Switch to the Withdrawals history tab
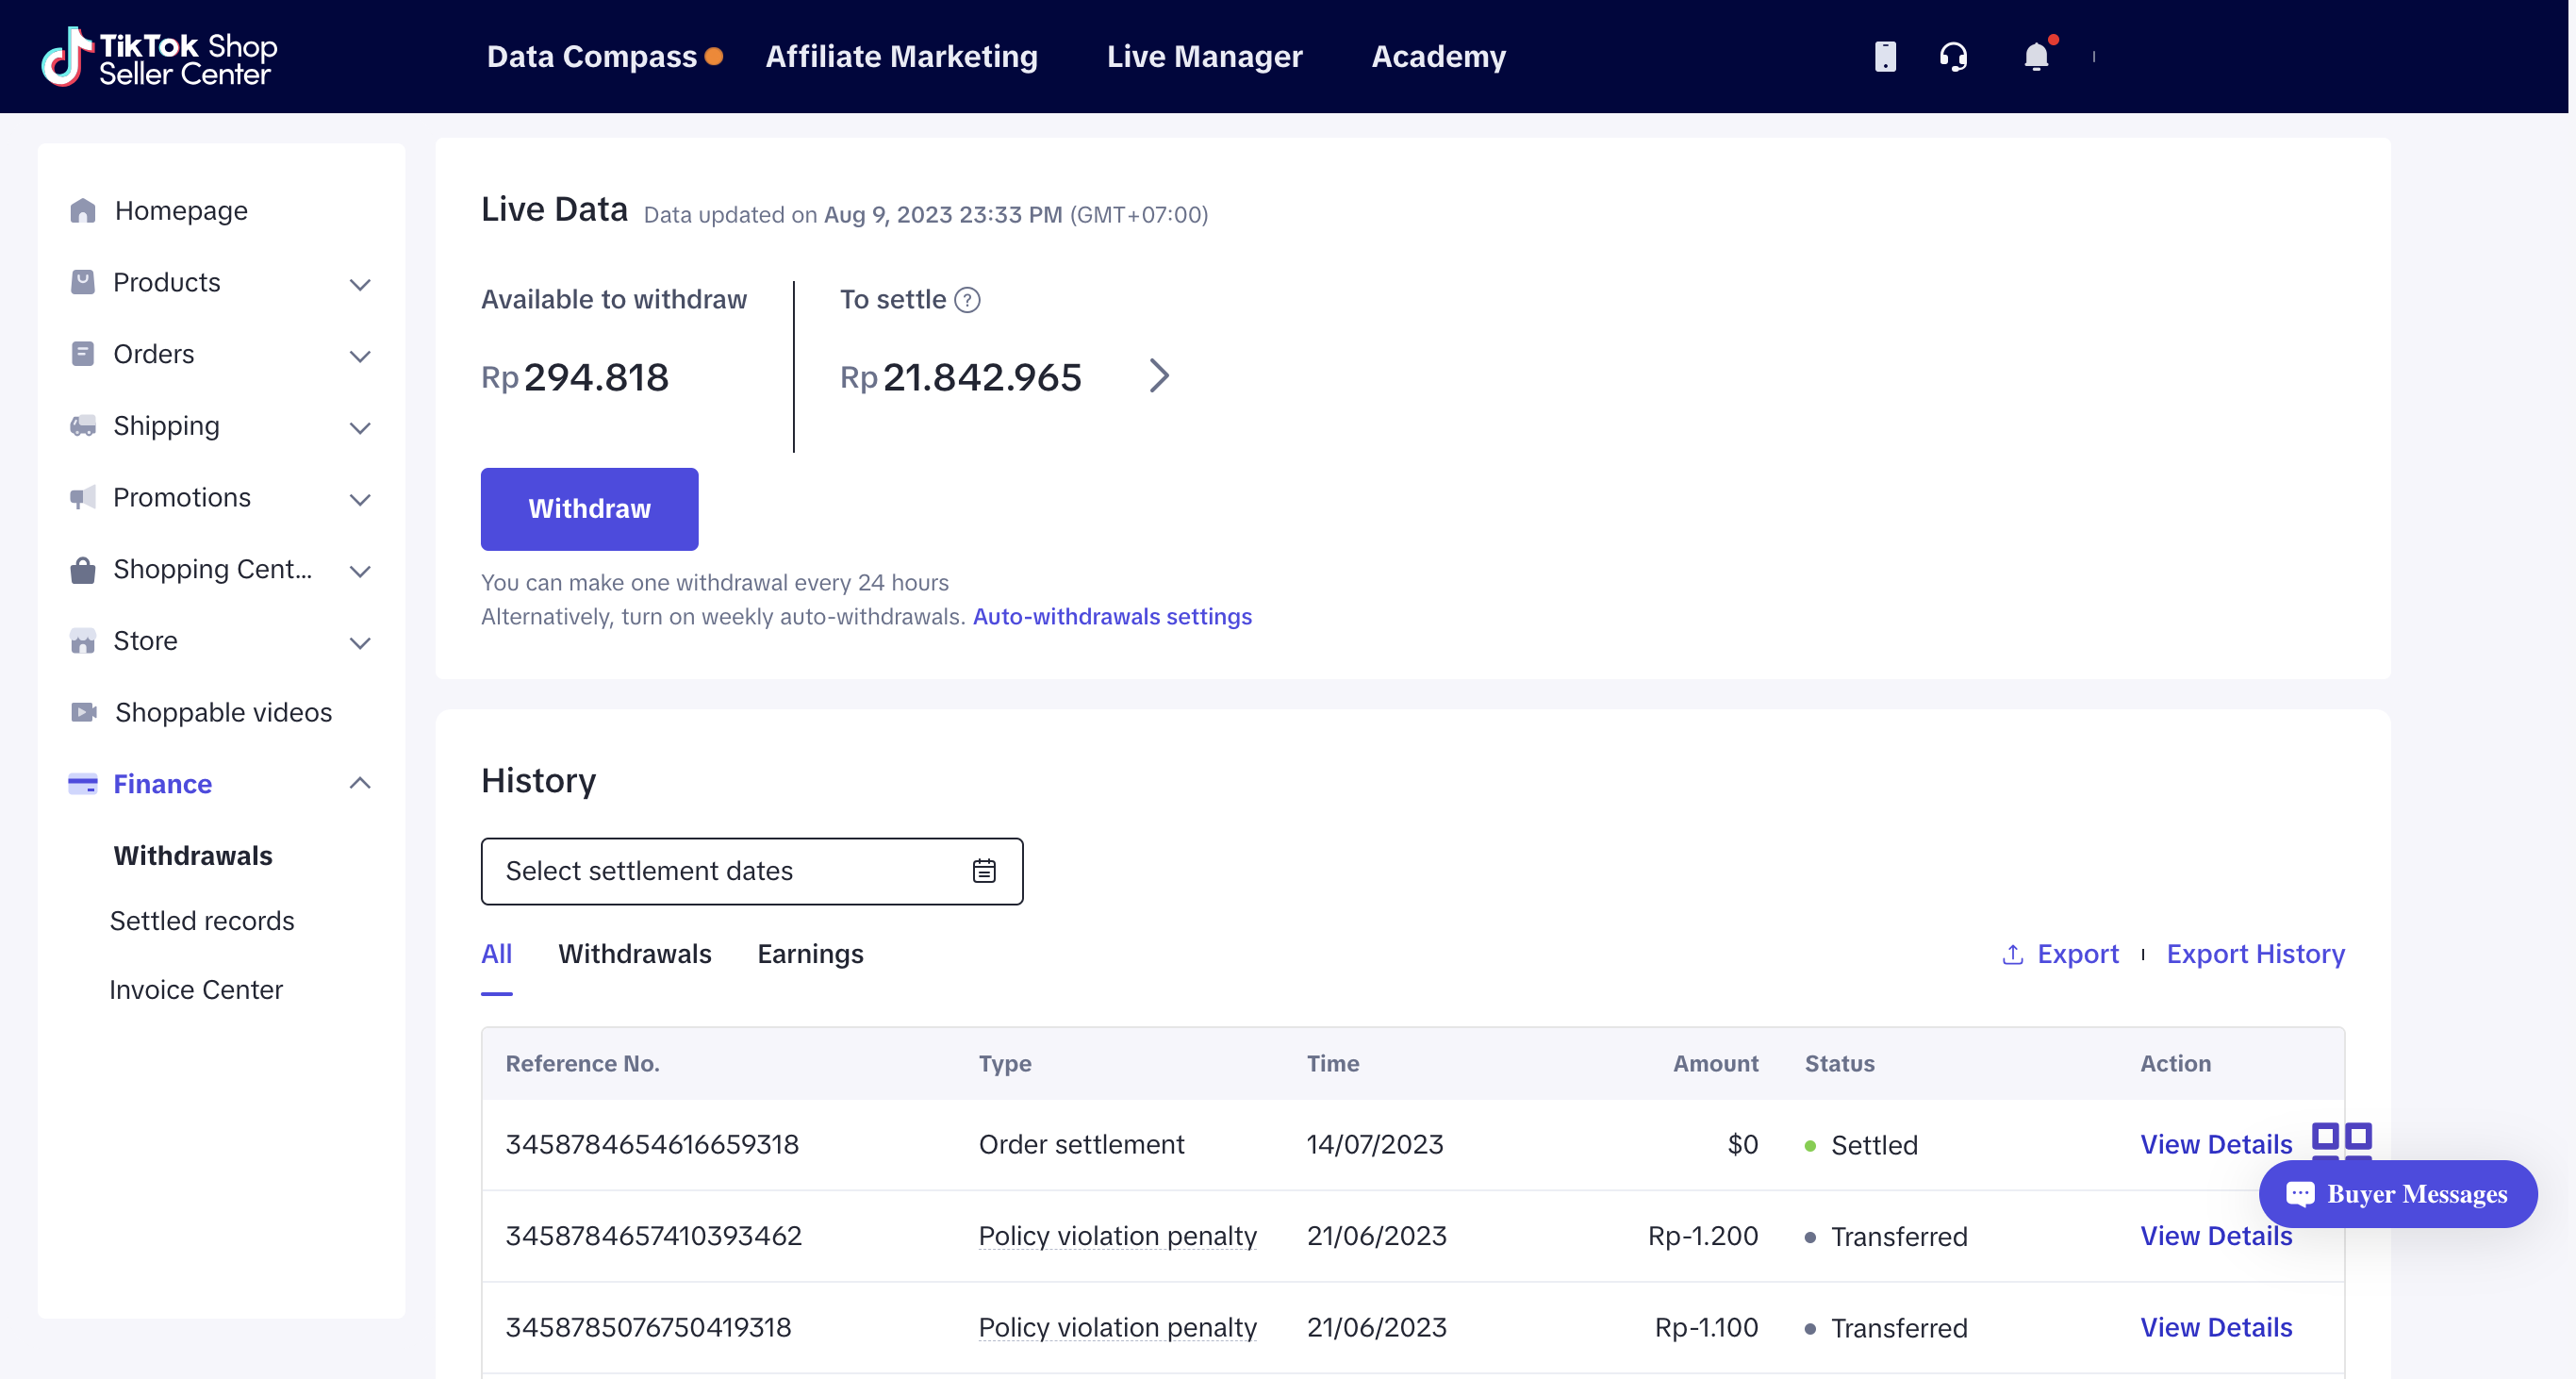 click(x=634, y=954)
